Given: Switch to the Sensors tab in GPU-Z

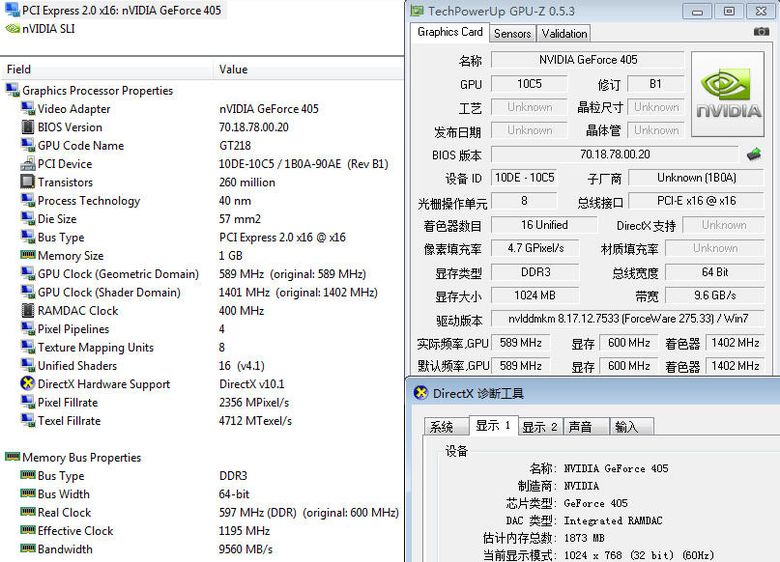Looking at the screenshot, I should 512,33.
